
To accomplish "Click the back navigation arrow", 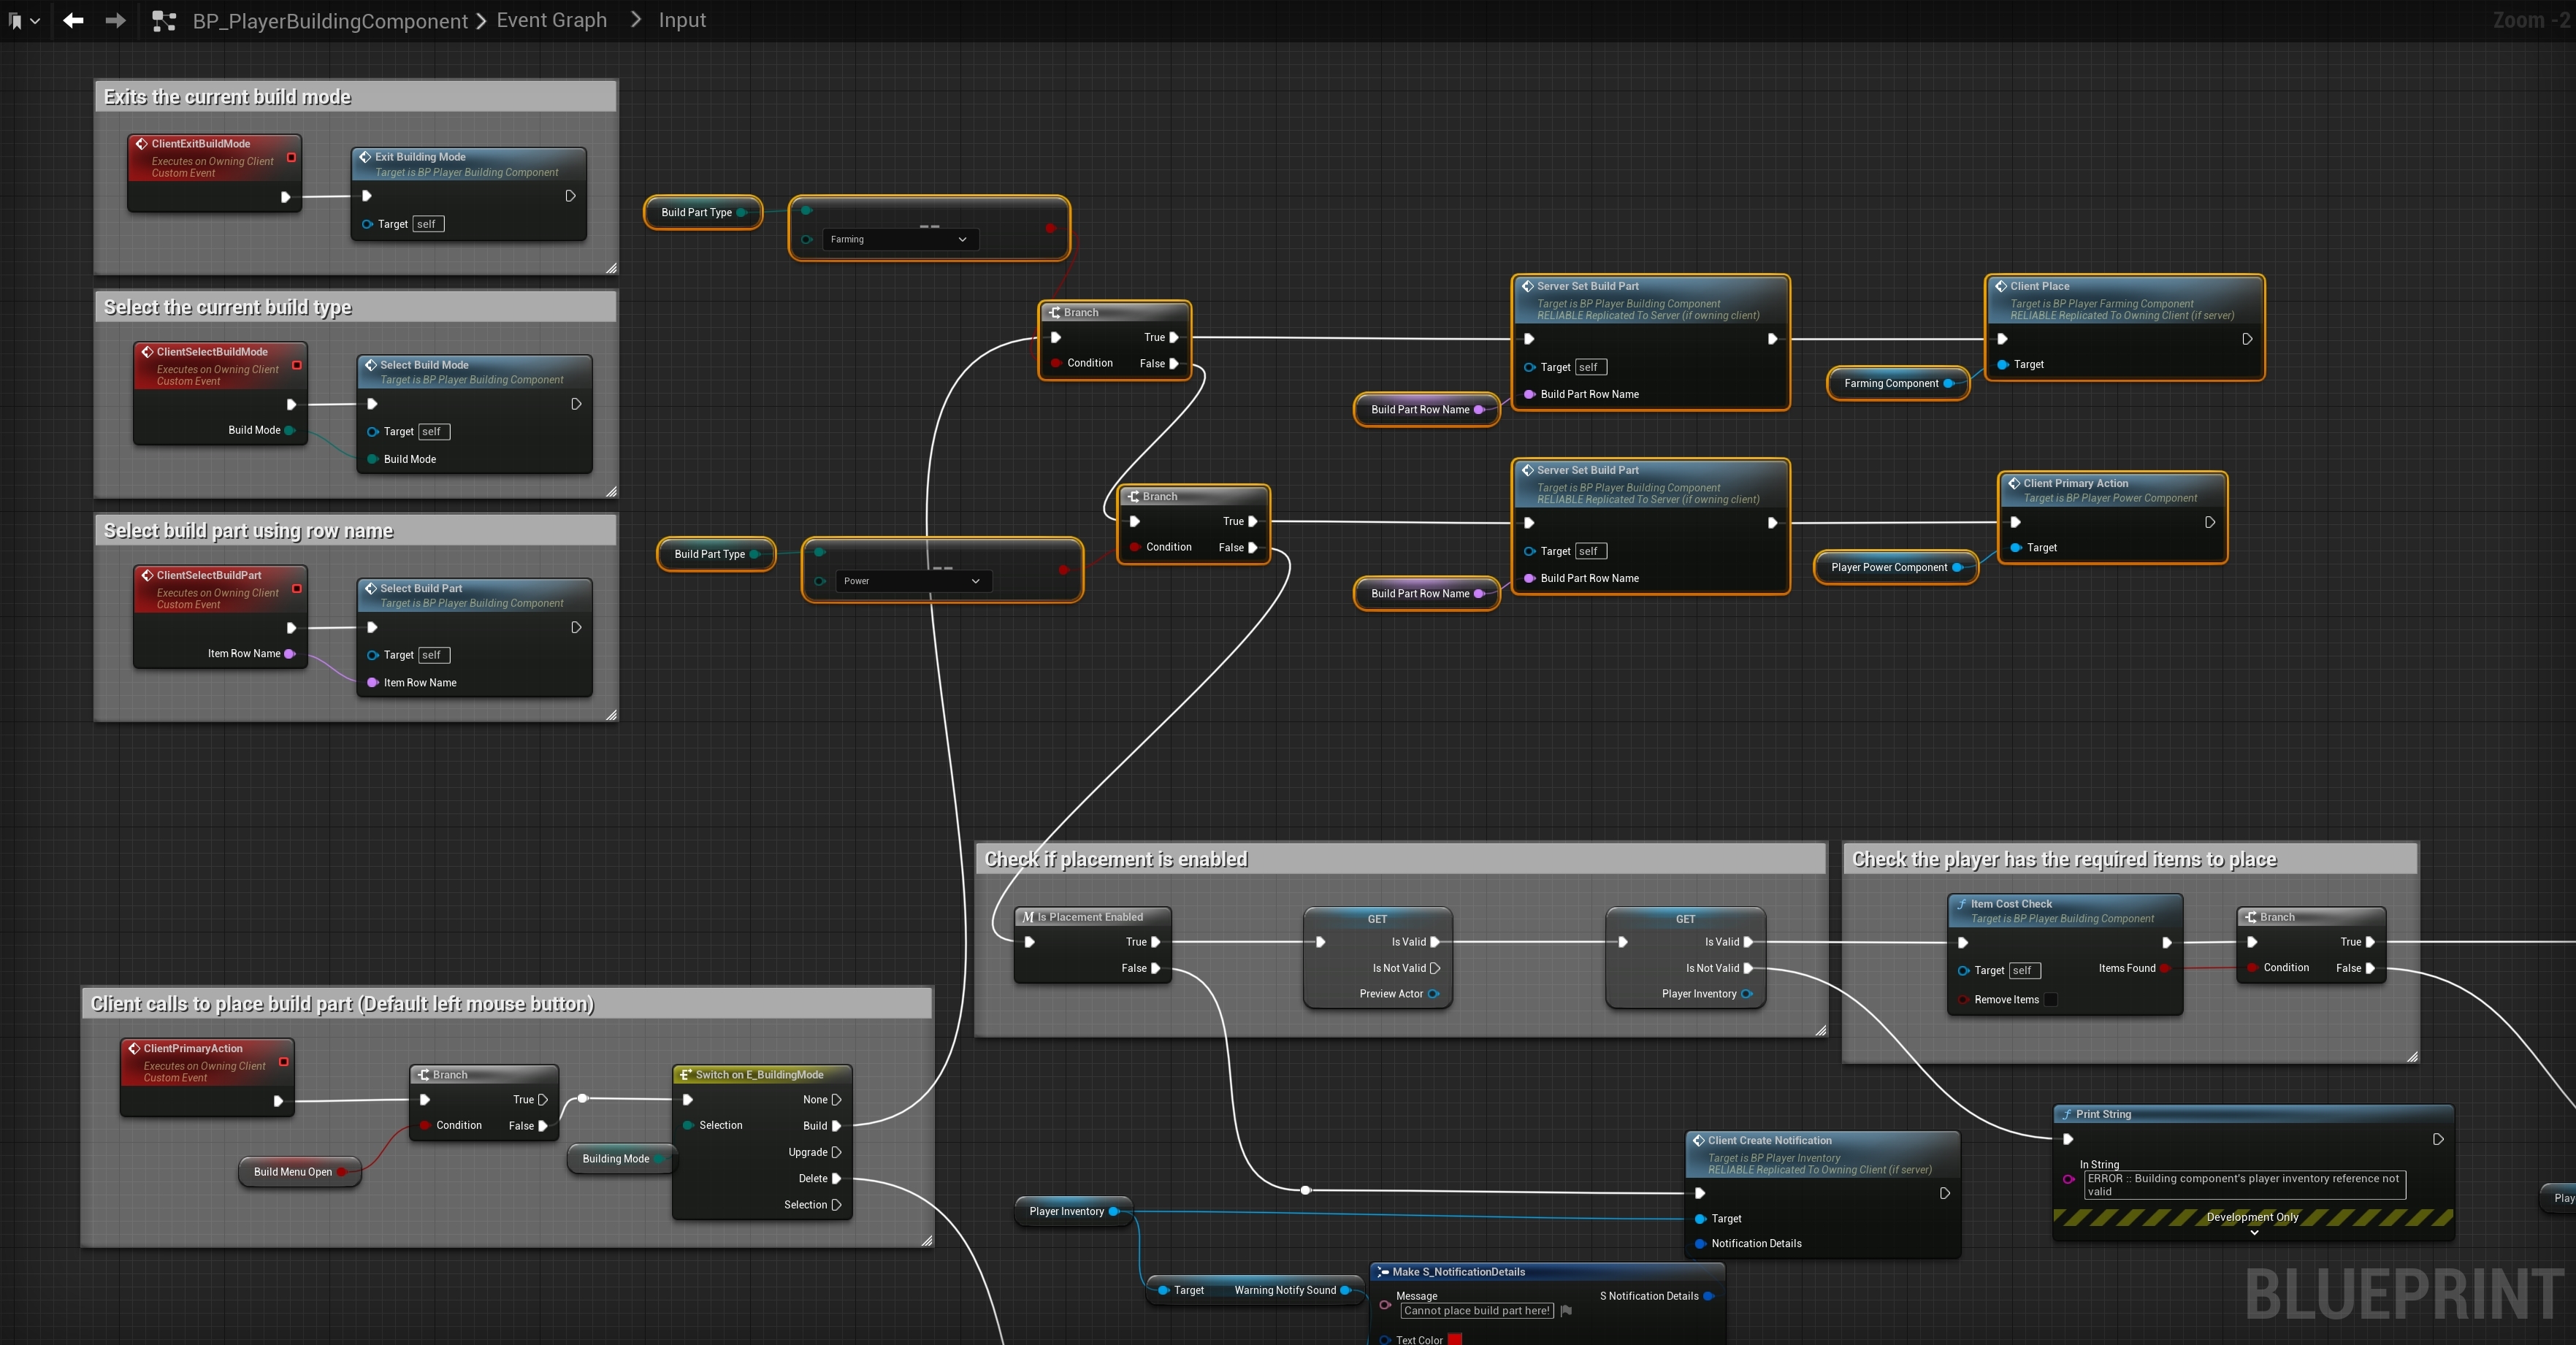I will tap(73, 20).
